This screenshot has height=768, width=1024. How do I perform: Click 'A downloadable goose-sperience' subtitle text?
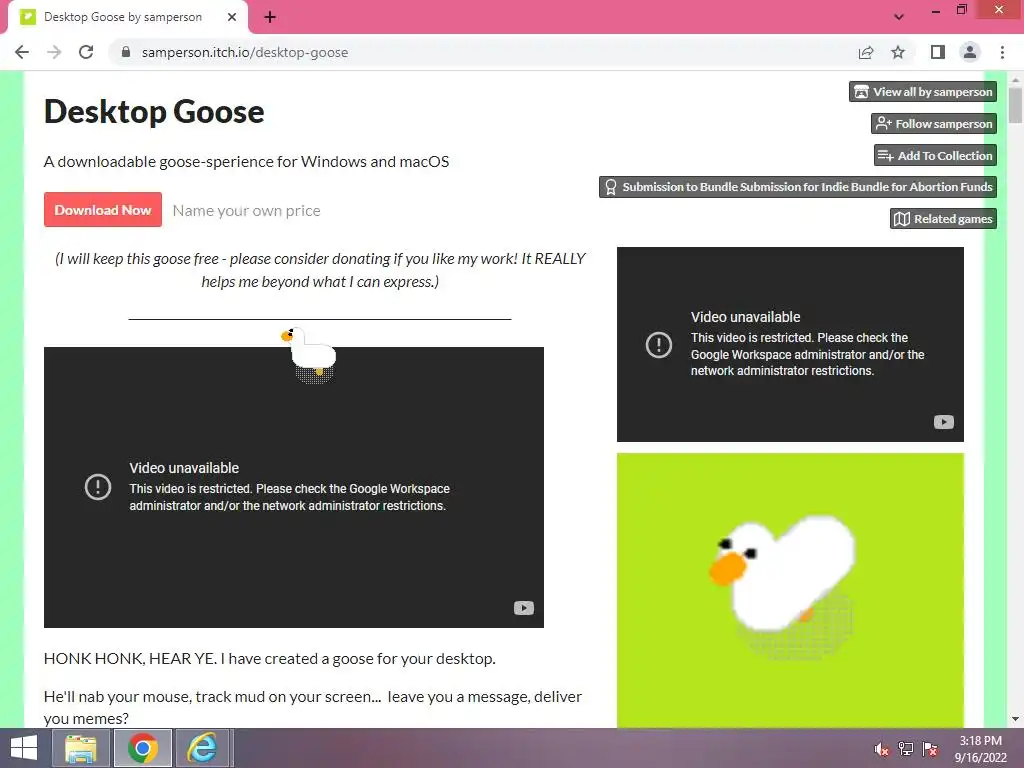[246, 161]
